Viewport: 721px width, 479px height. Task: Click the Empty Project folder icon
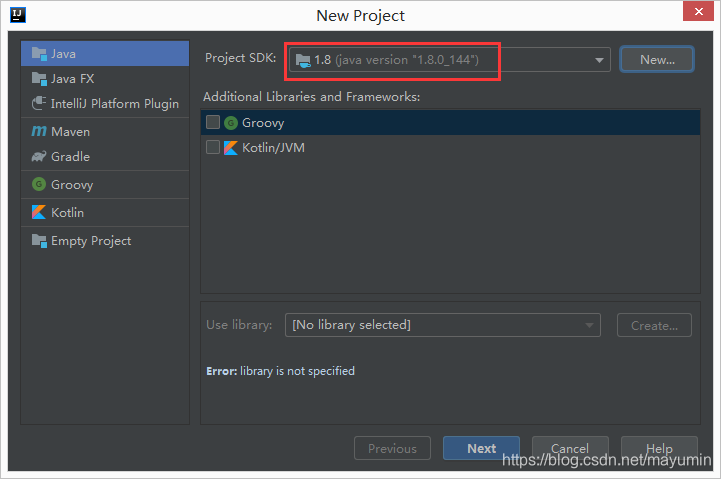(x=39, y=241)
